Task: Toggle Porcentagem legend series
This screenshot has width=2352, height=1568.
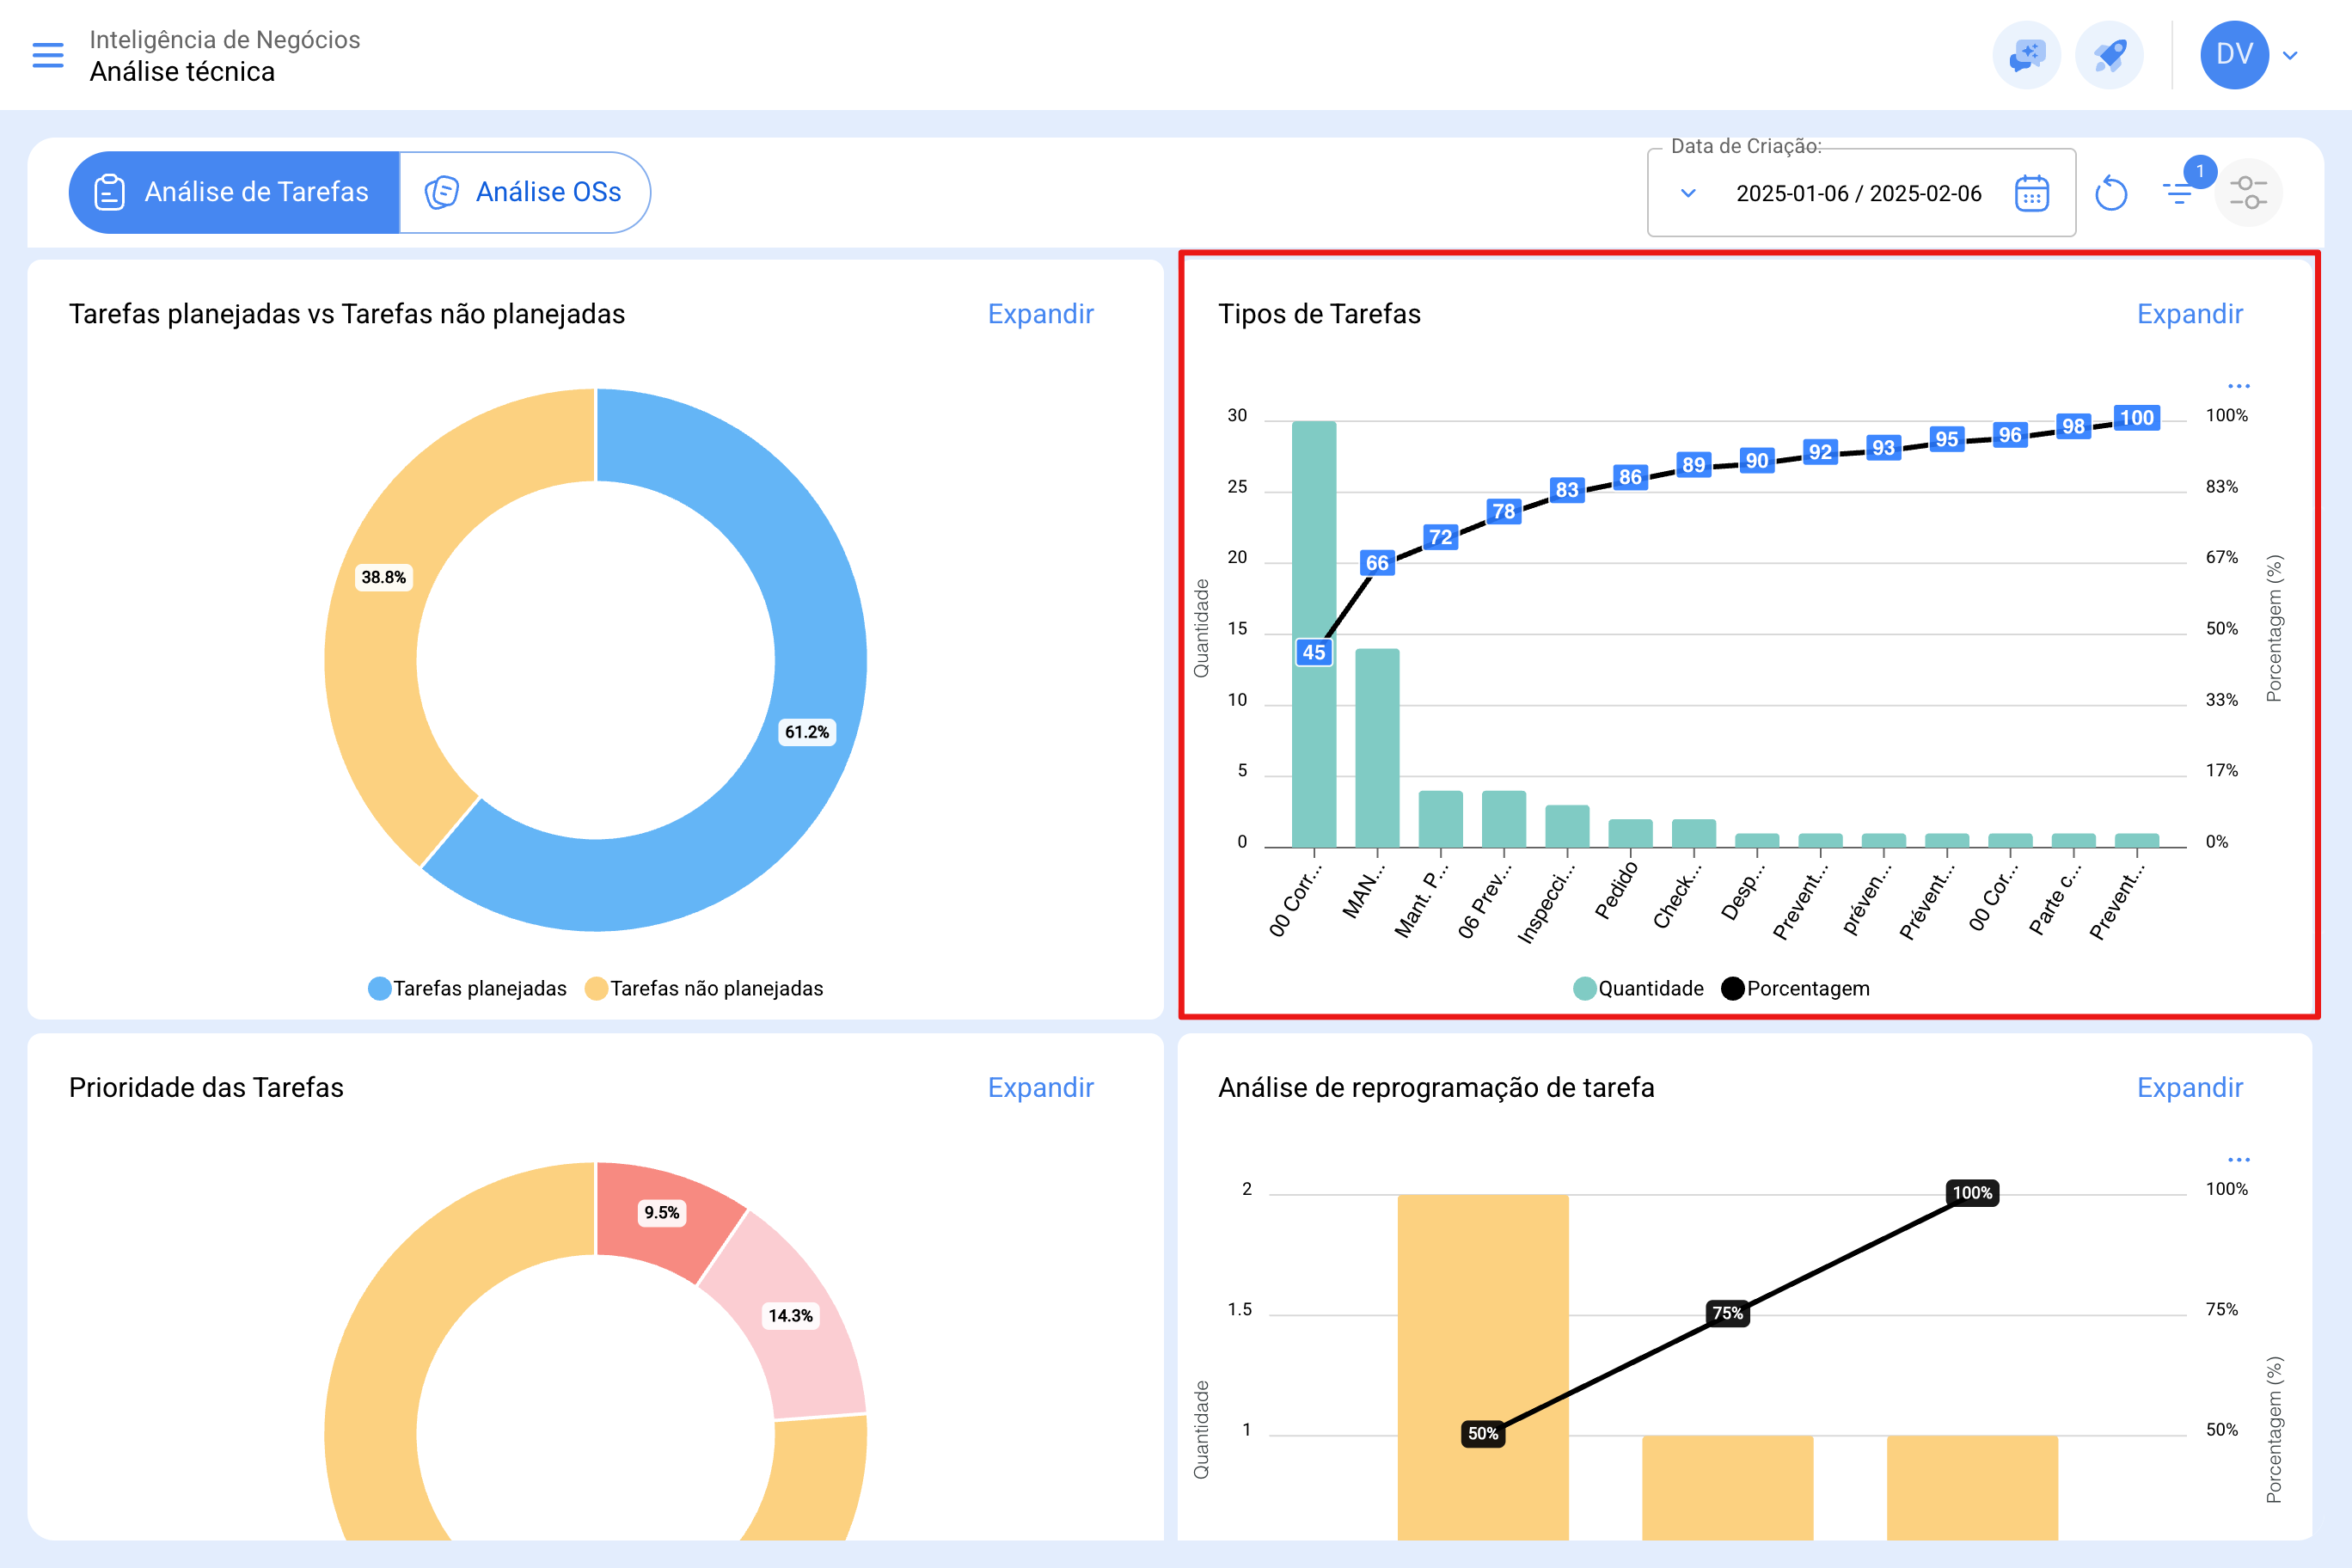Action: point(1795,988)
